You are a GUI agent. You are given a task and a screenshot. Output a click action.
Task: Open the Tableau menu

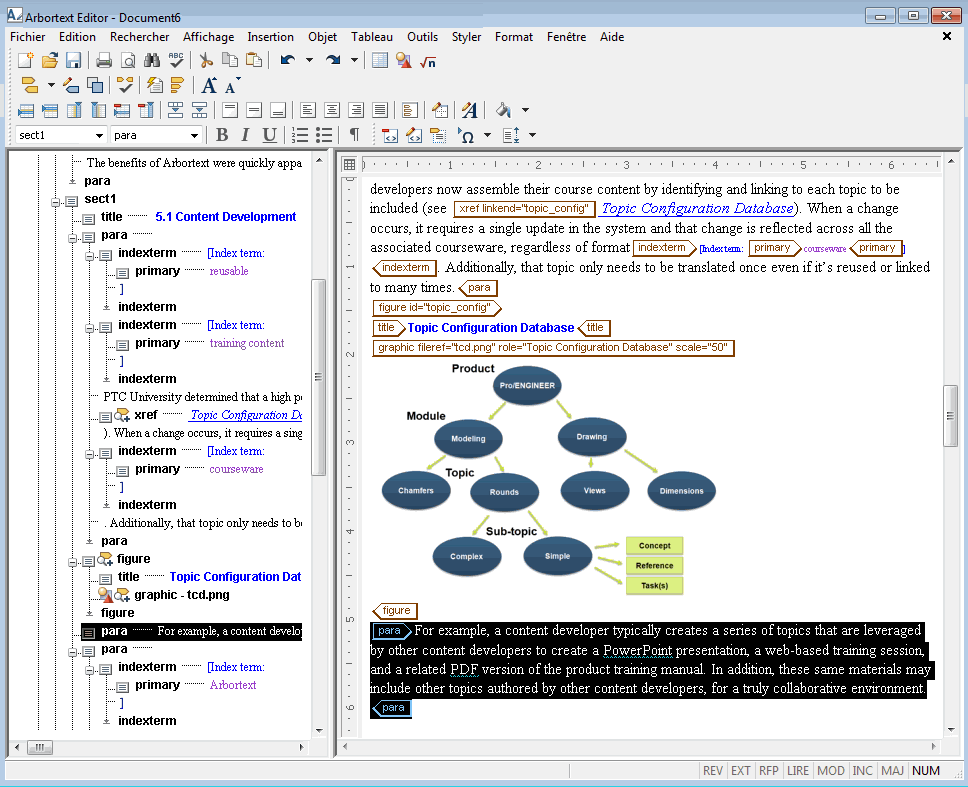click(x=372, y=37)
